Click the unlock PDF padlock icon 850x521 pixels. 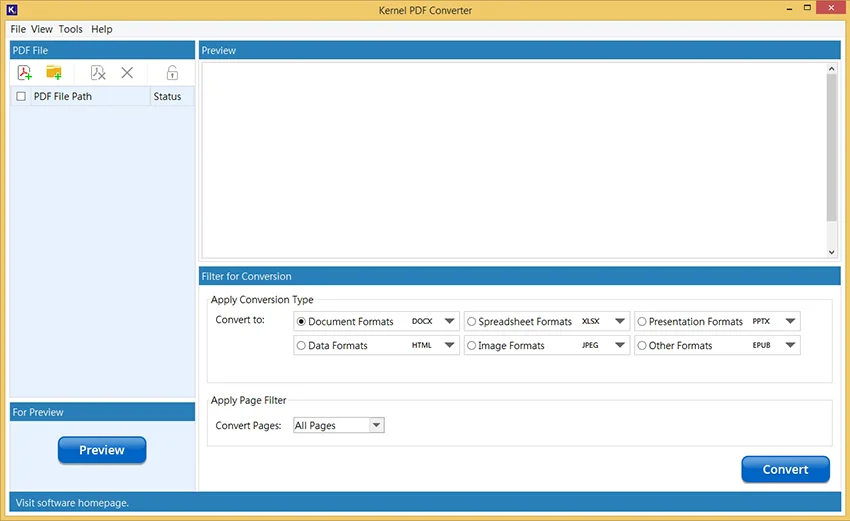172,73
